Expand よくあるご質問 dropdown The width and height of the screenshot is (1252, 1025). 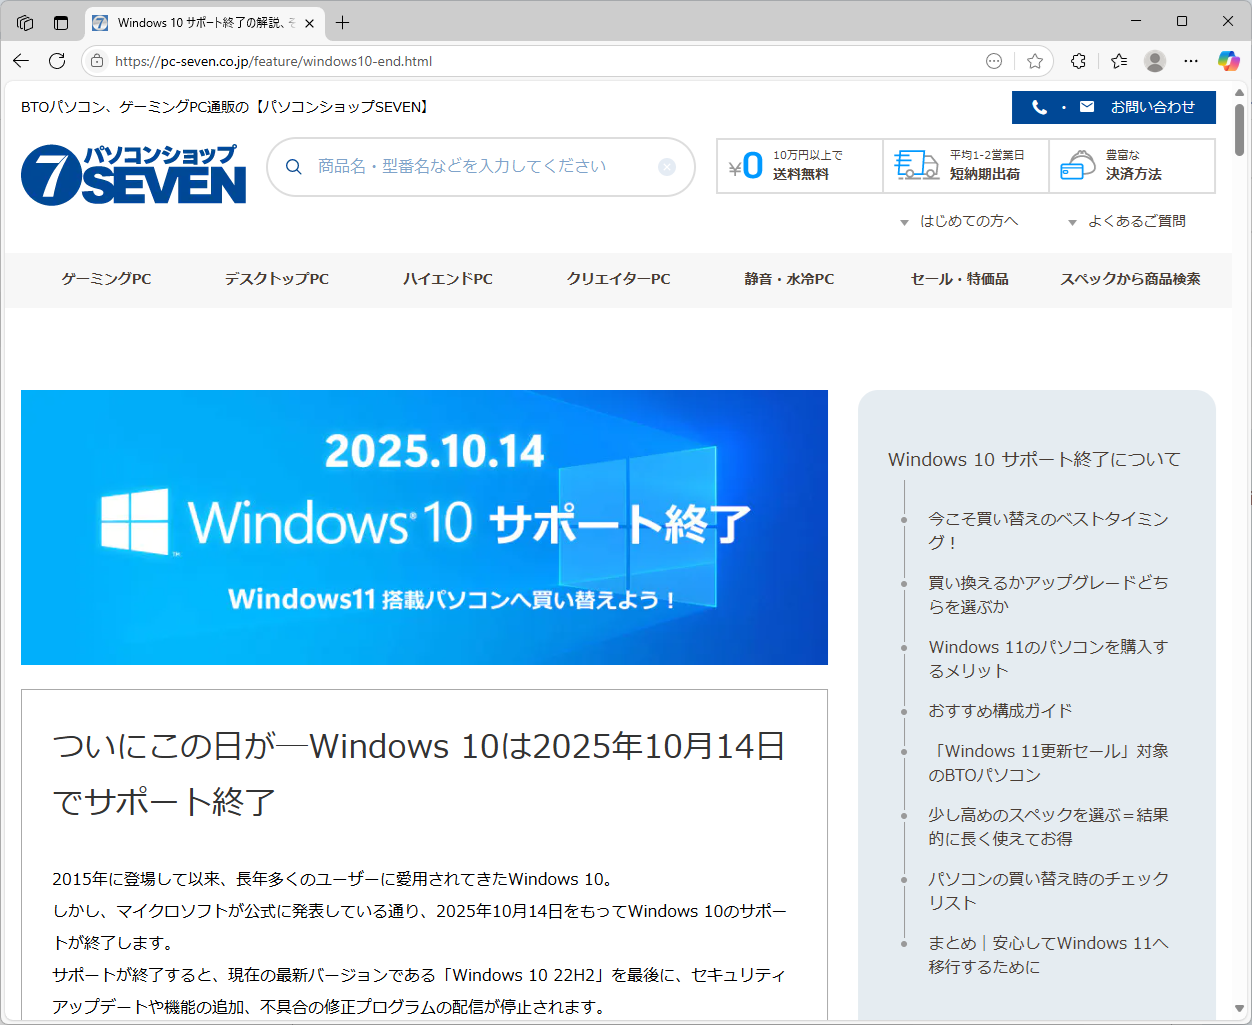[1126, 221]
